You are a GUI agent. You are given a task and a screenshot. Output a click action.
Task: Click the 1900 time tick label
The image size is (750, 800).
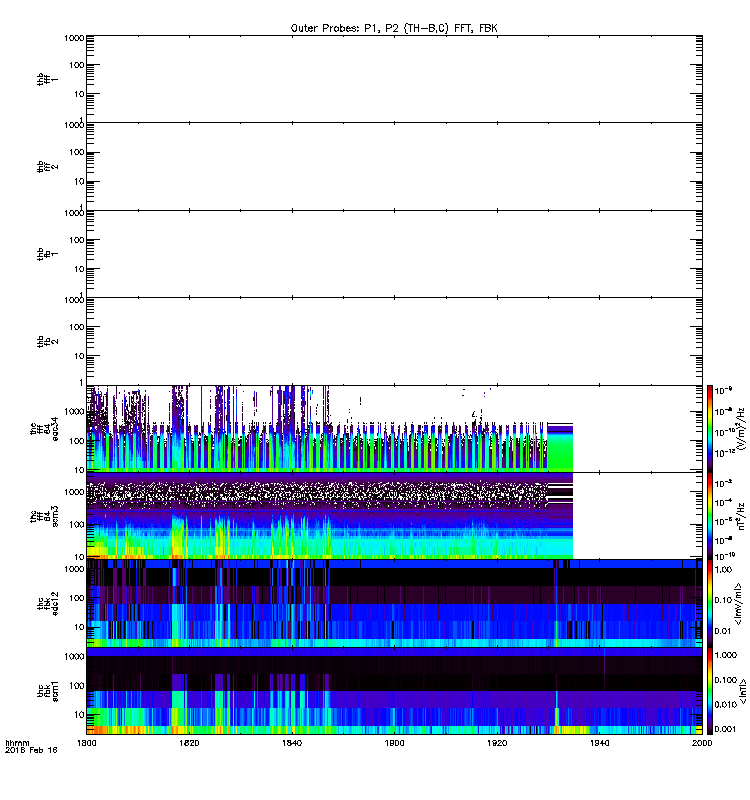pos(394,743)
